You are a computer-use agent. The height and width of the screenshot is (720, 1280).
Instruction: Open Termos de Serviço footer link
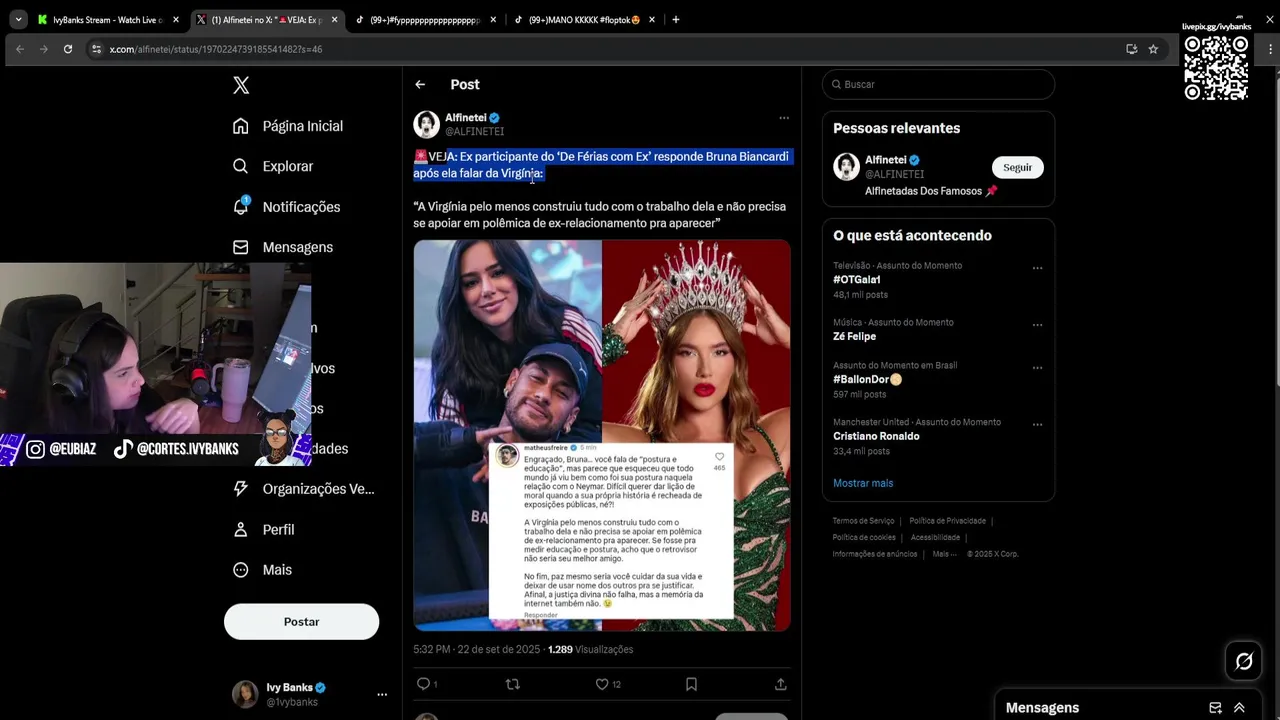coord(864,521)
